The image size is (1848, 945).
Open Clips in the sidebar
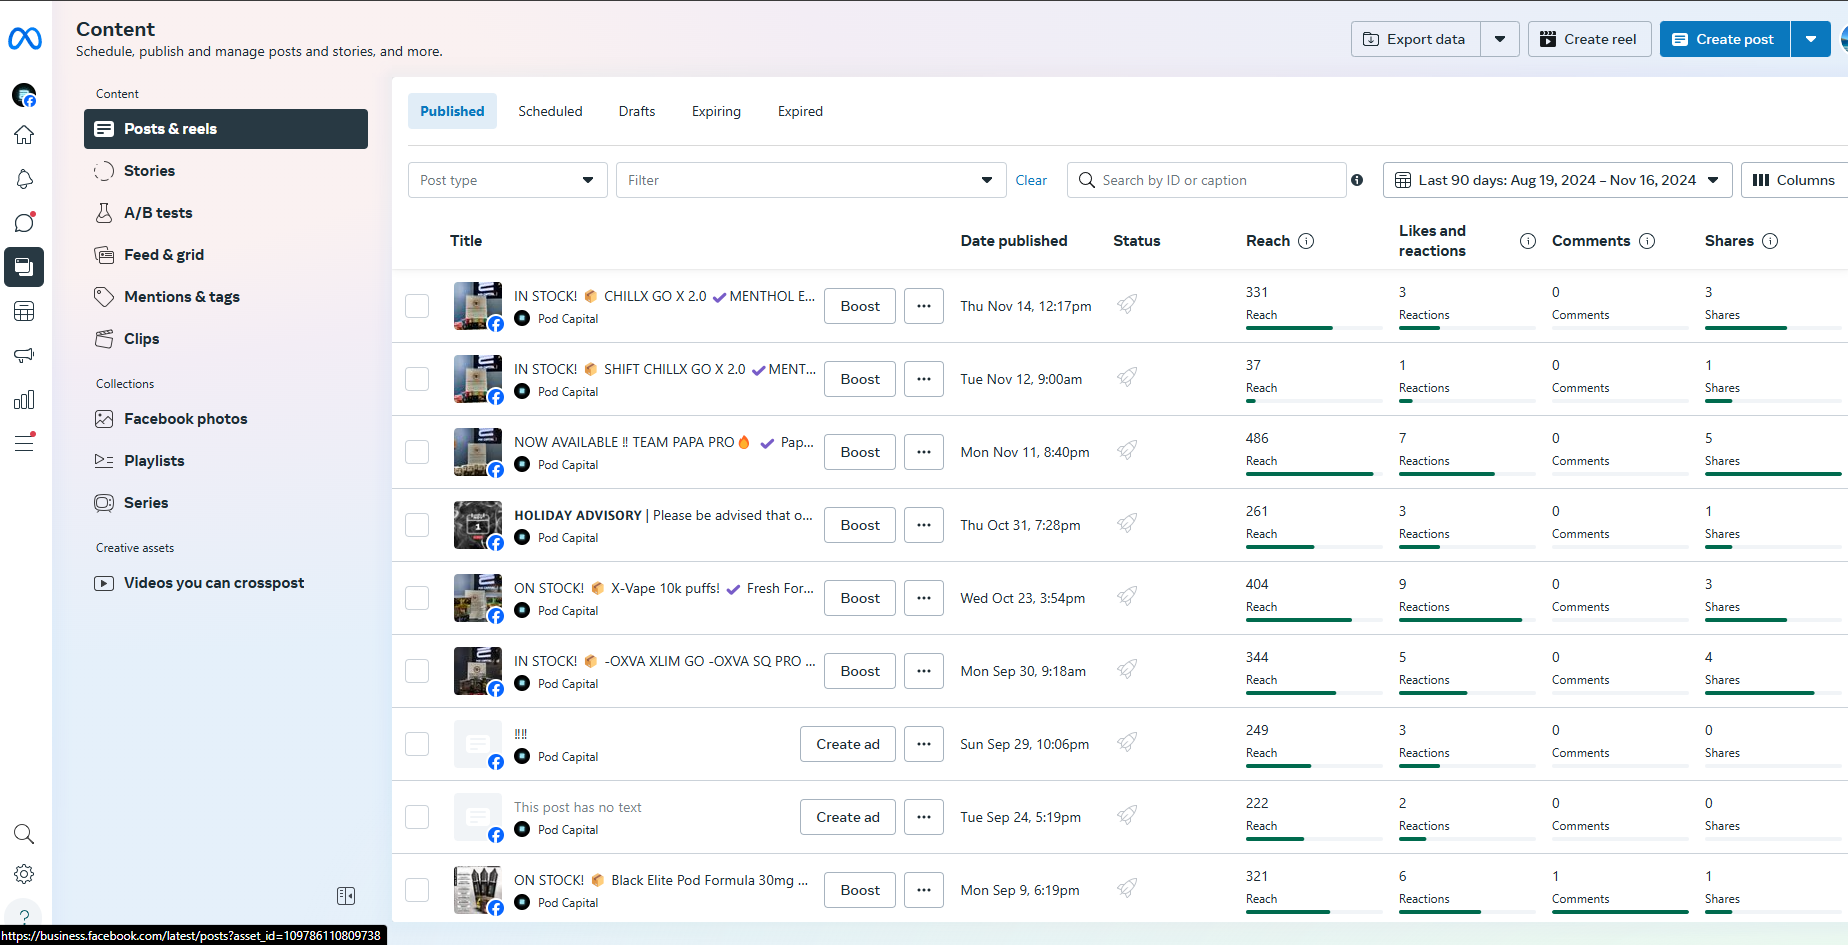pyautogui.click(x=226, y=339)
